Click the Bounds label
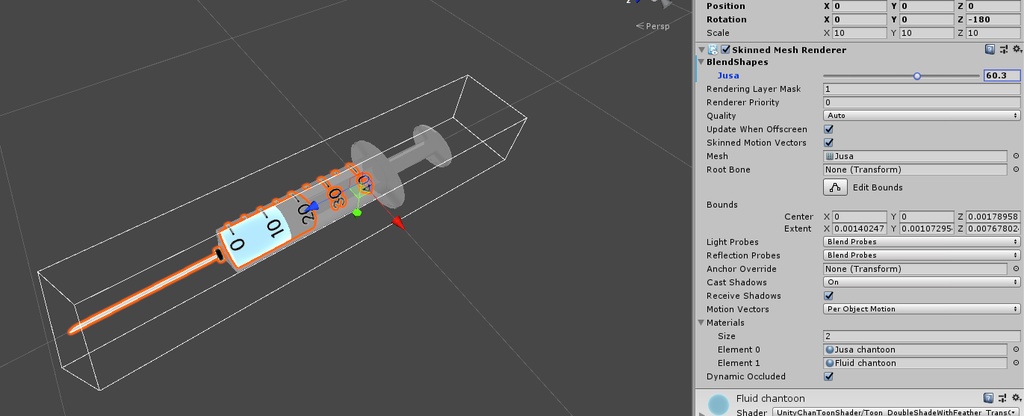 click(722, 204)
